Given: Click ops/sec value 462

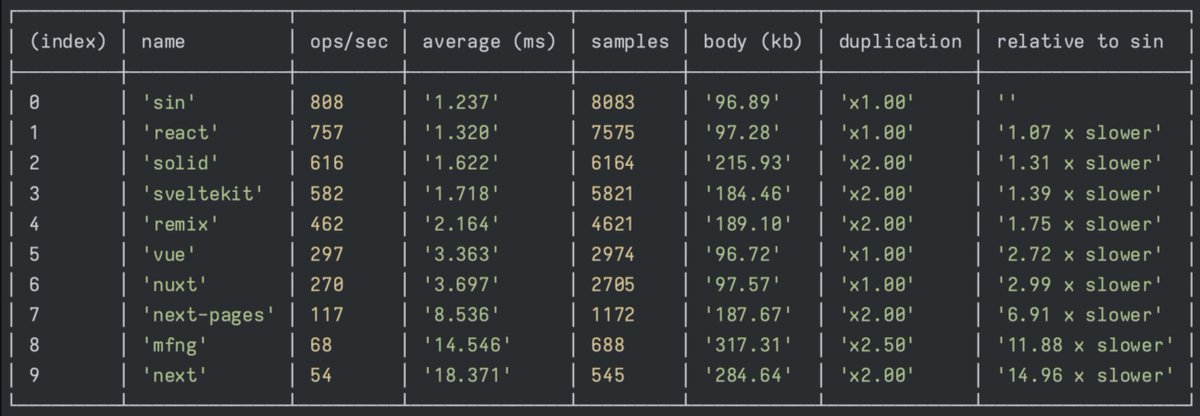Looking at the screenshot, I should (327, 223).
